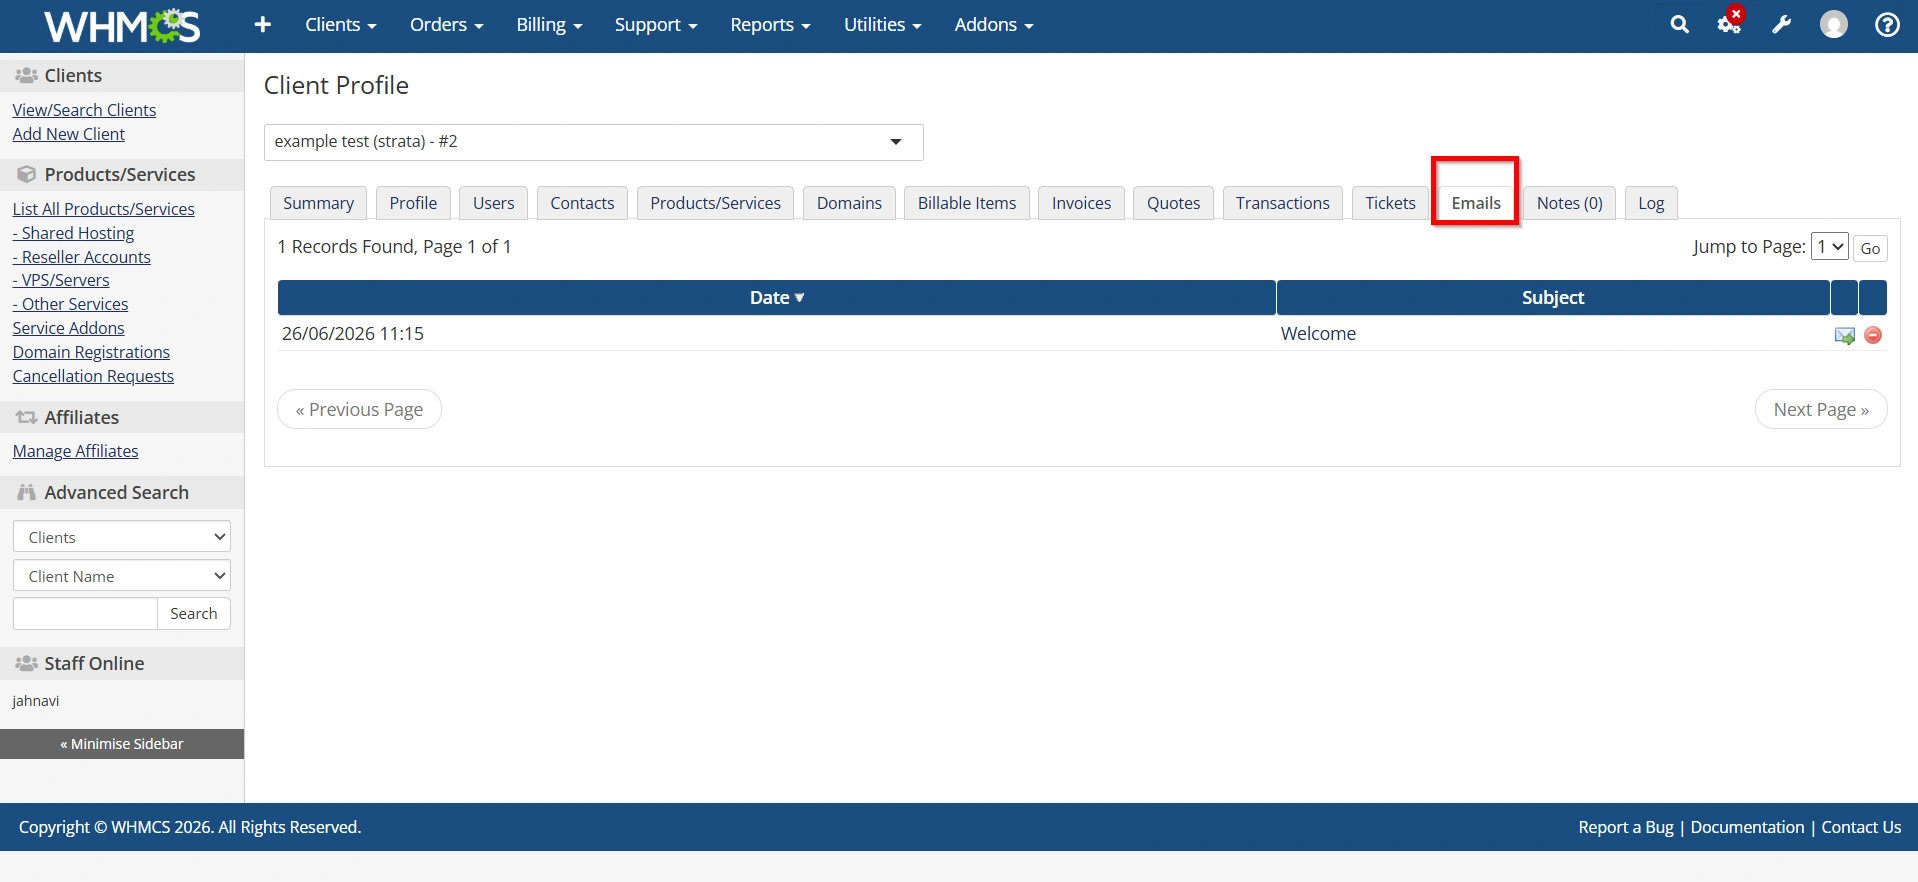The image size is (1918, 882).
Task: Switch to the Quotes tab
Action: coord(1173,203)
